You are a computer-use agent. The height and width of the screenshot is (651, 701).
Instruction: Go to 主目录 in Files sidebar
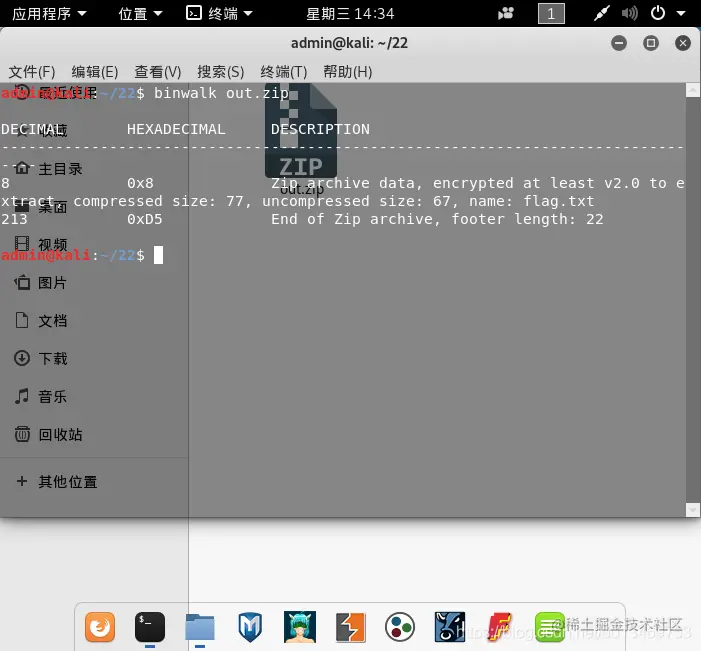coord(49,169)
